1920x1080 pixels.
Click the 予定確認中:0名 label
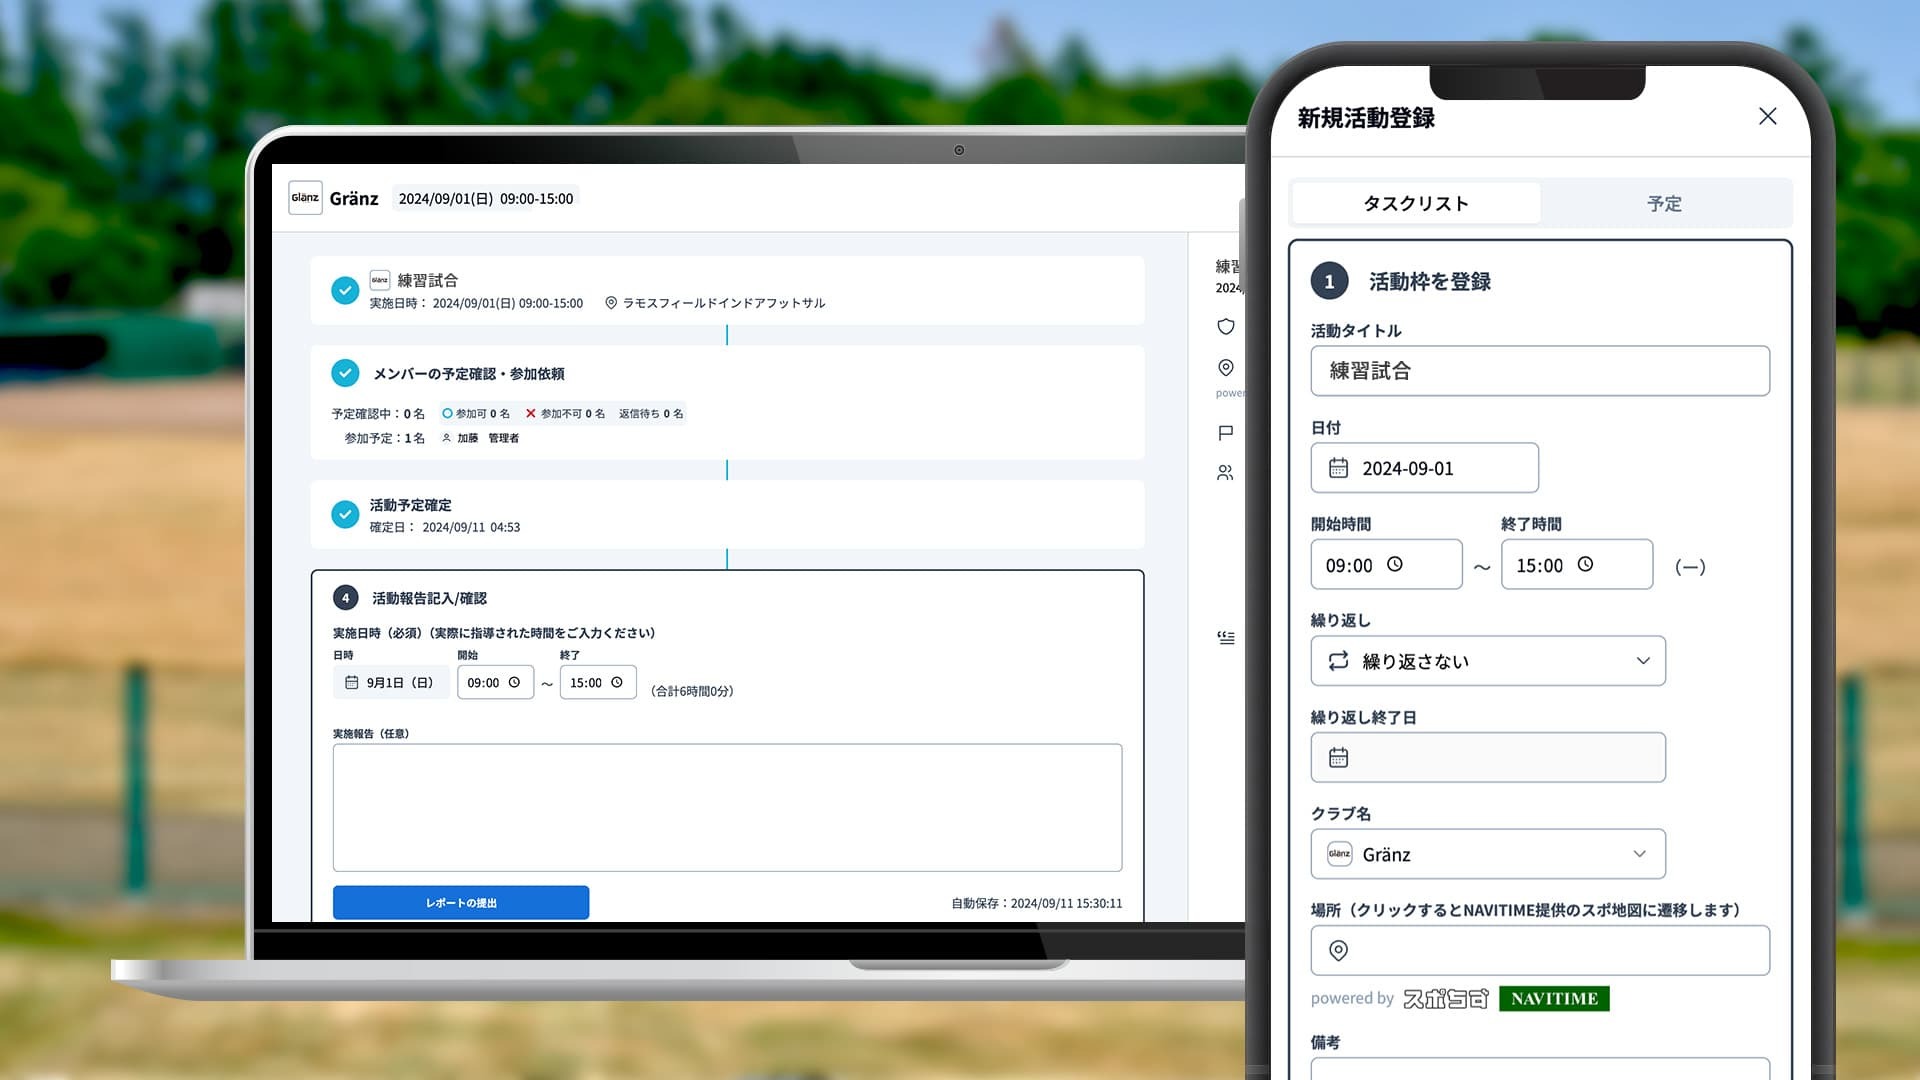click(x=378, y=413)
